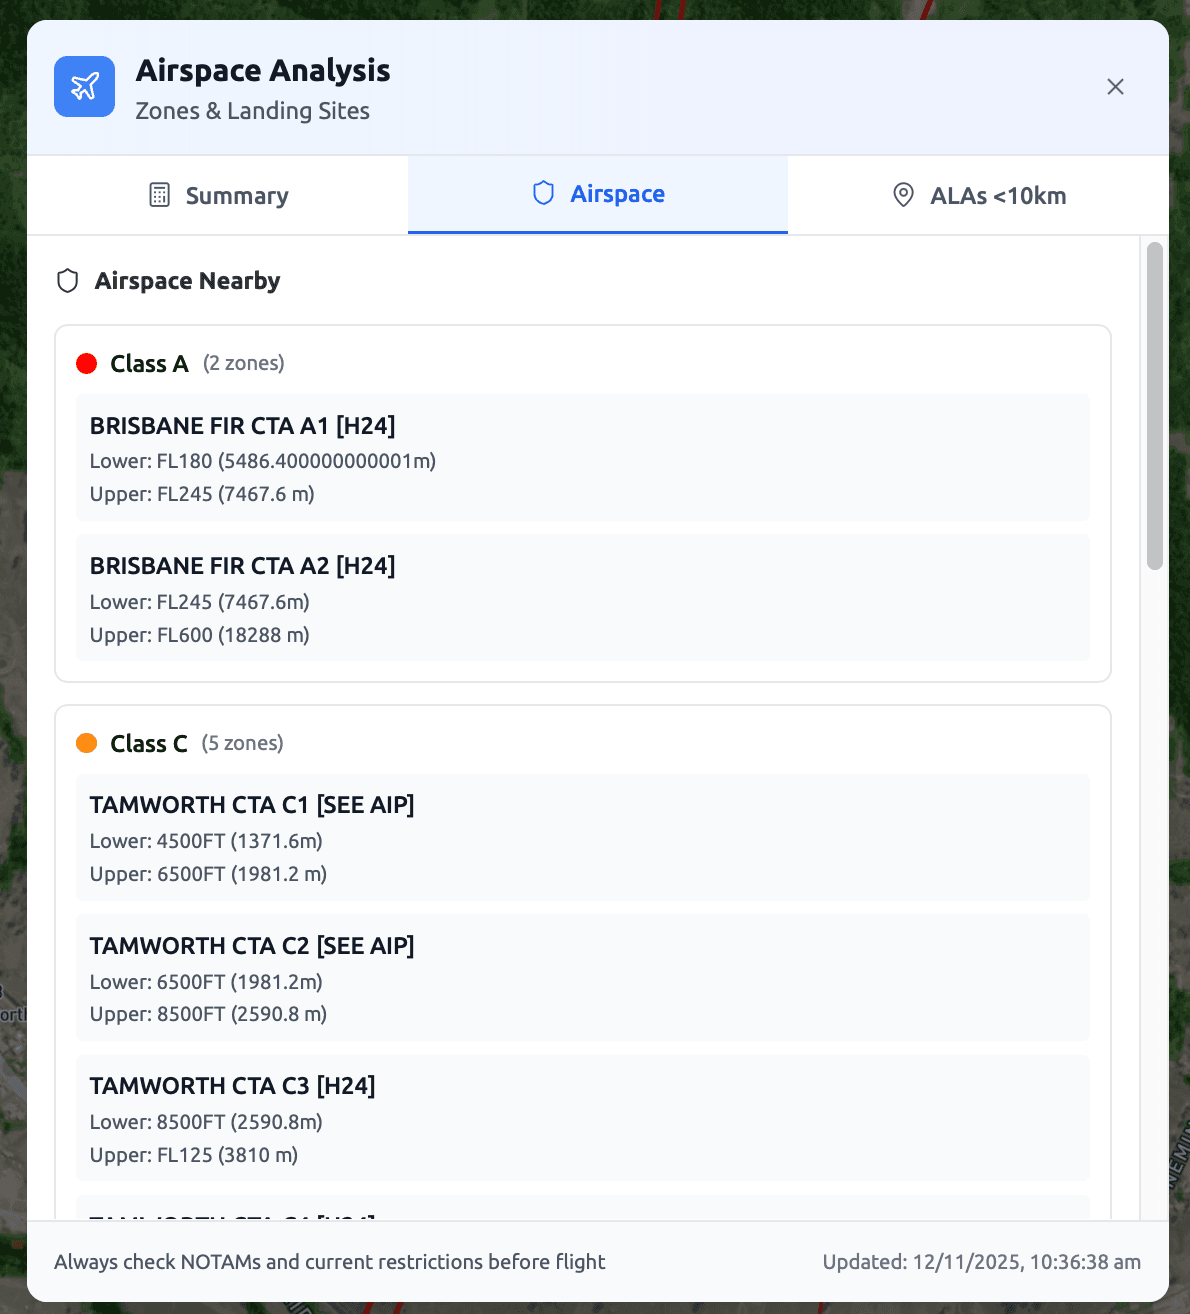Click the orange Class C status dot
This screenshot has height=1314, width=1190.
point(87,743)
